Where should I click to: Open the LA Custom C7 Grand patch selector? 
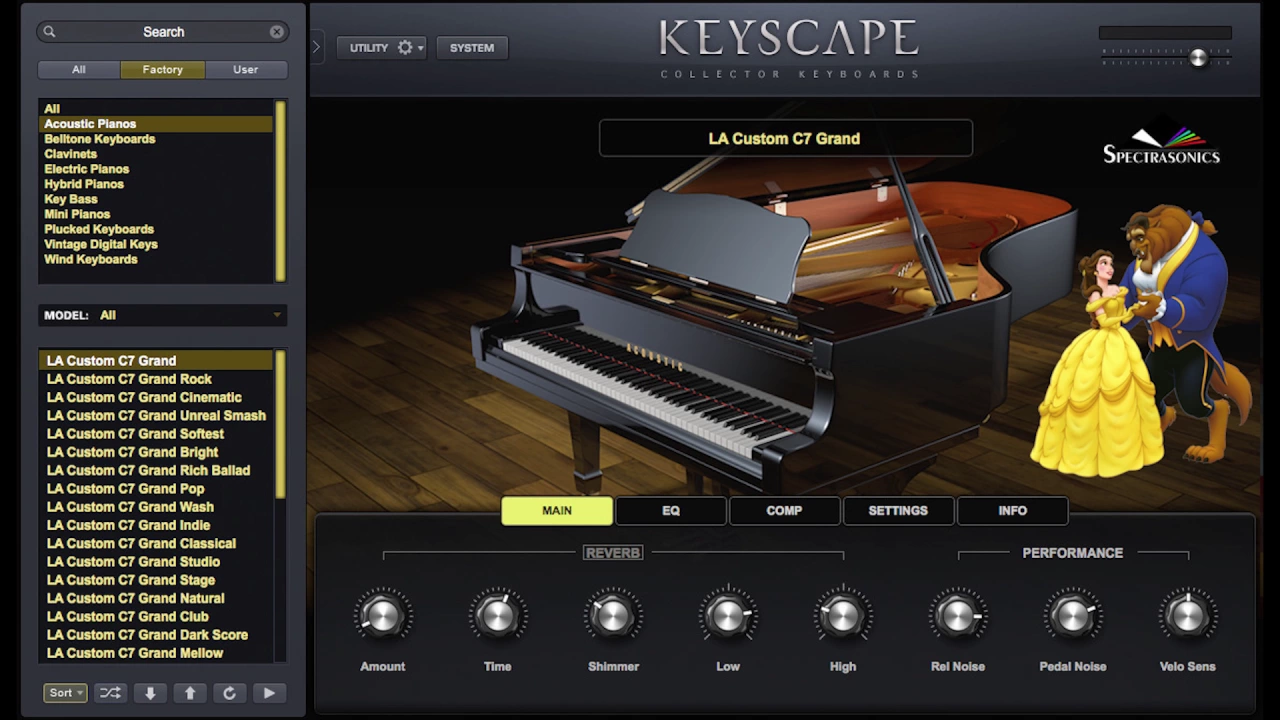point(785,139)
